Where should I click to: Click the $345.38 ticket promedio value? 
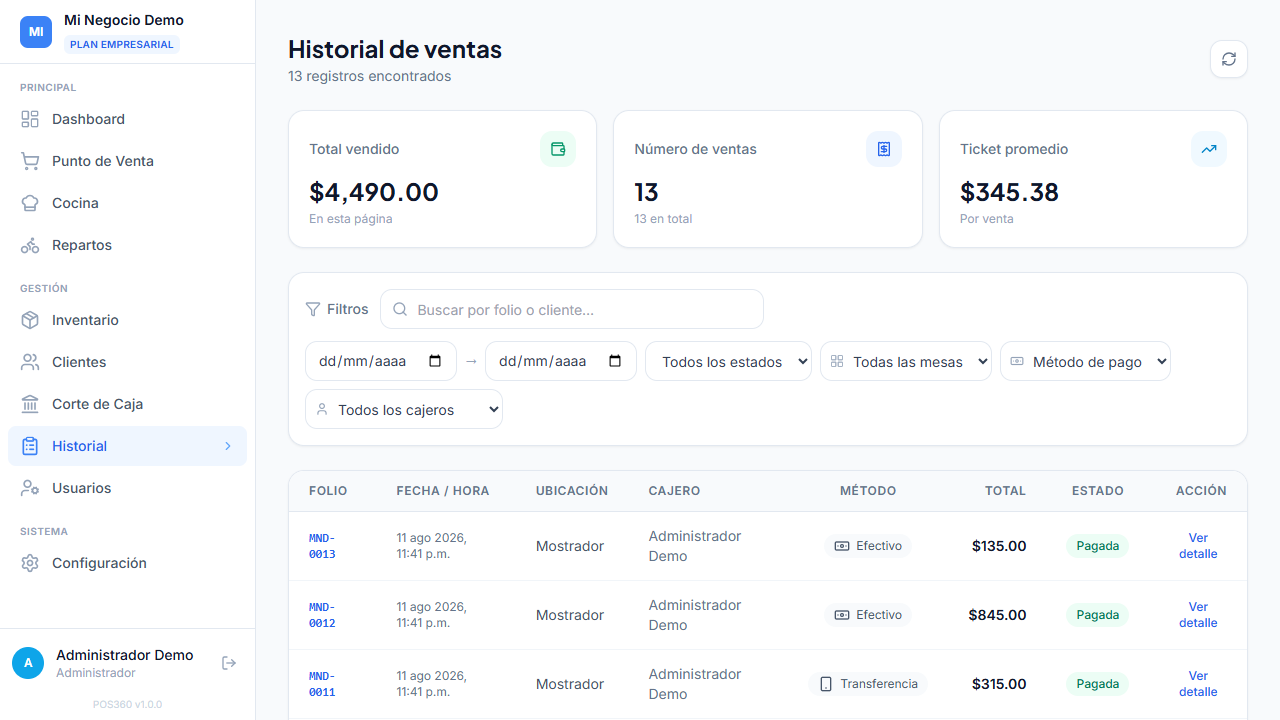pyautogui.click(x=1009, y=192)
